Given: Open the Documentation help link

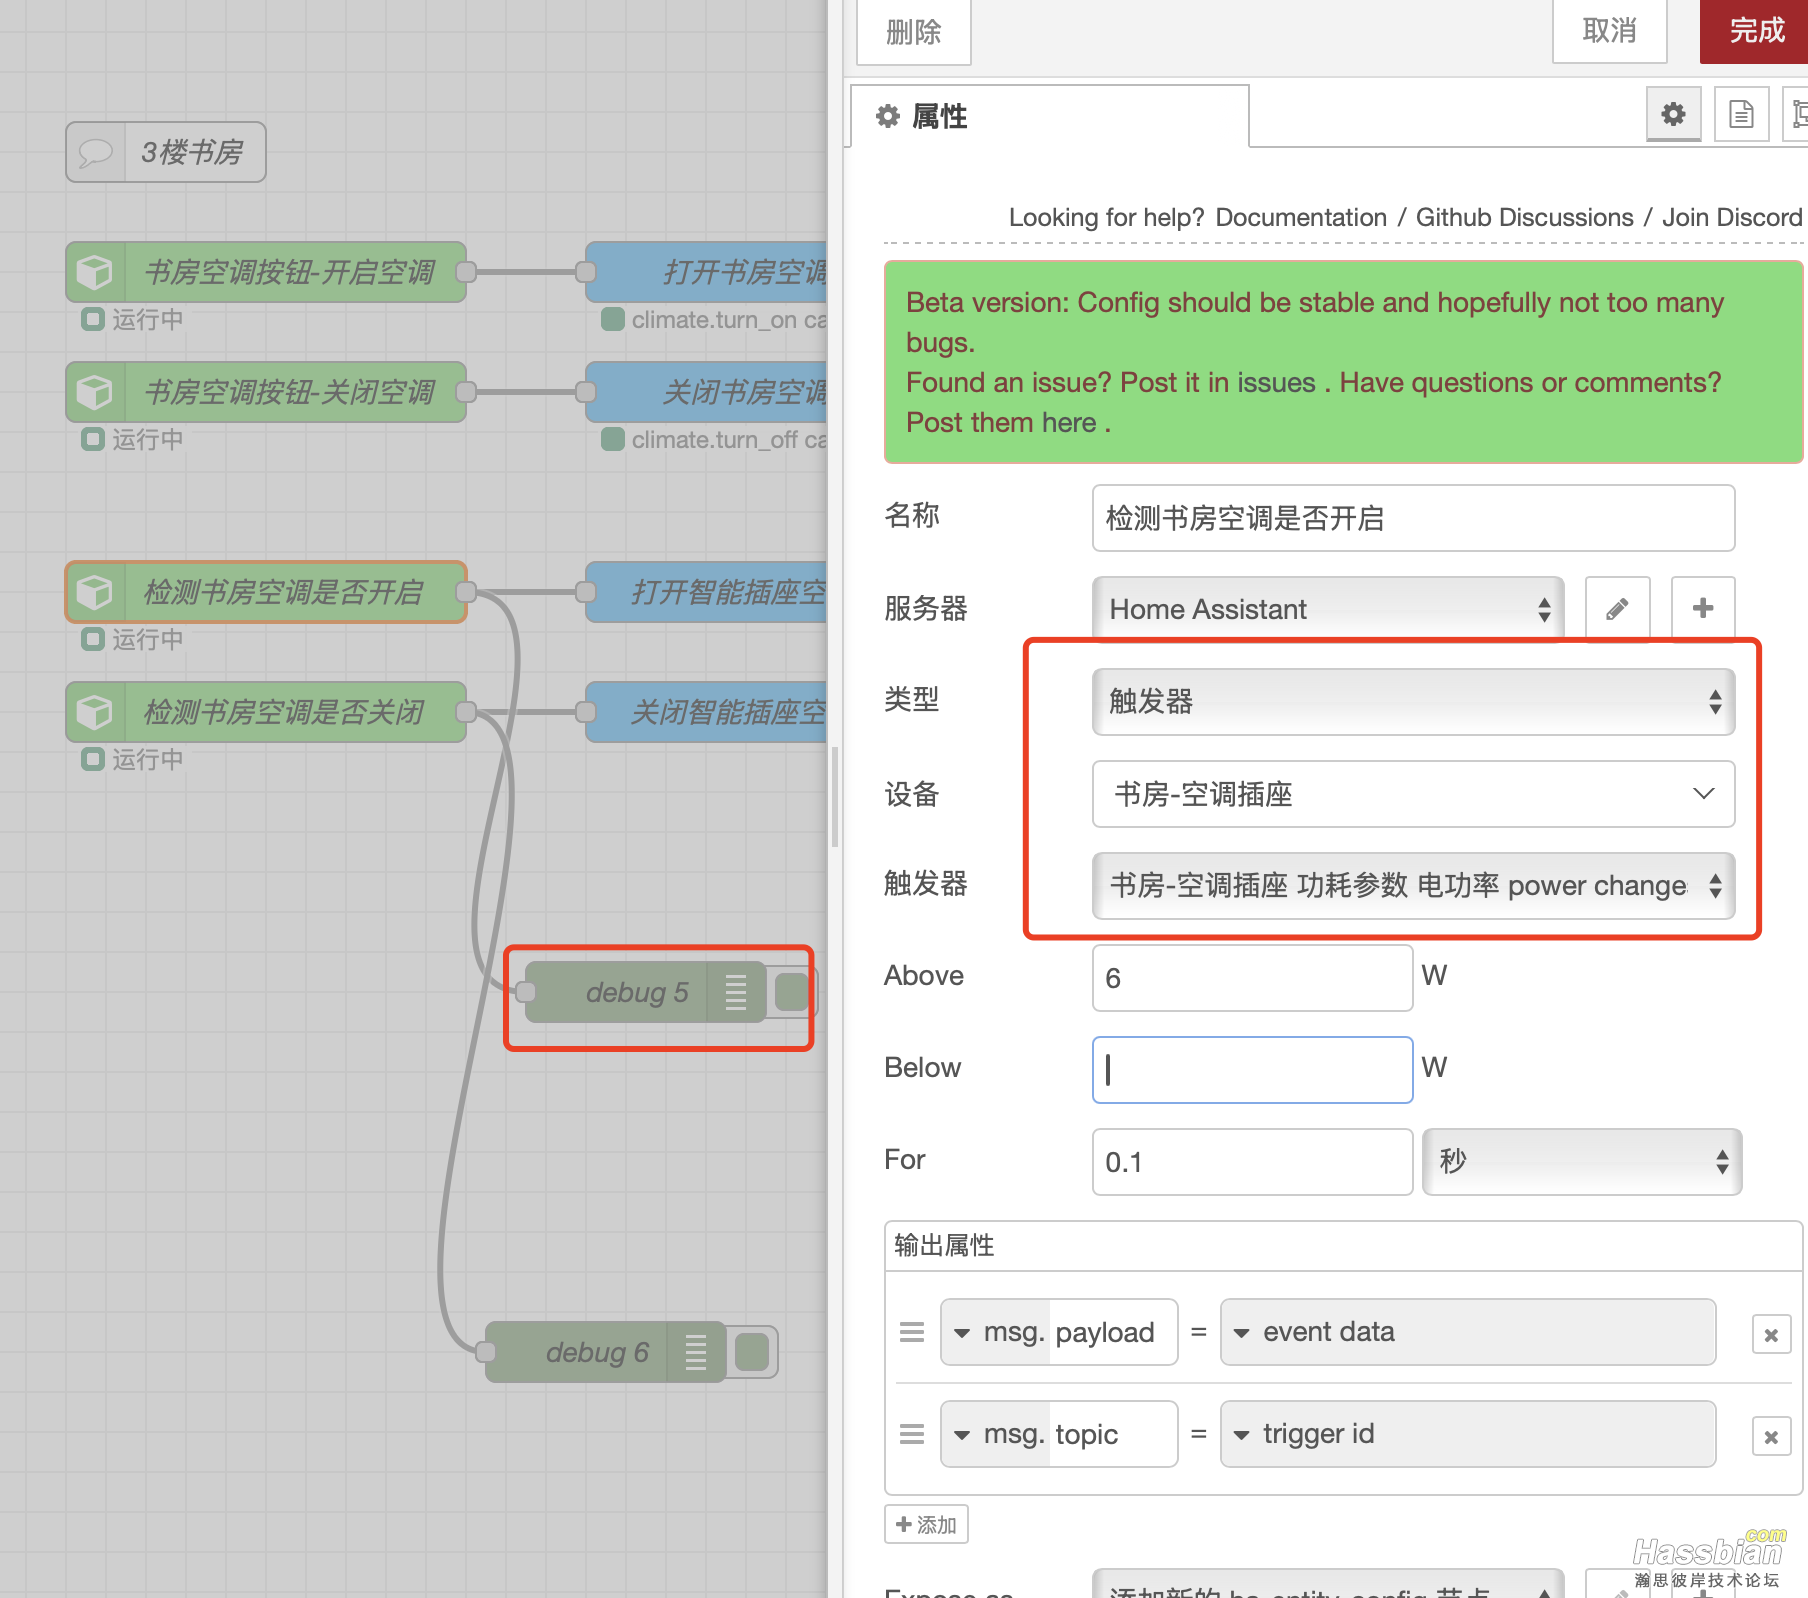Looking at the screenshot, I should coord(1300,217).
